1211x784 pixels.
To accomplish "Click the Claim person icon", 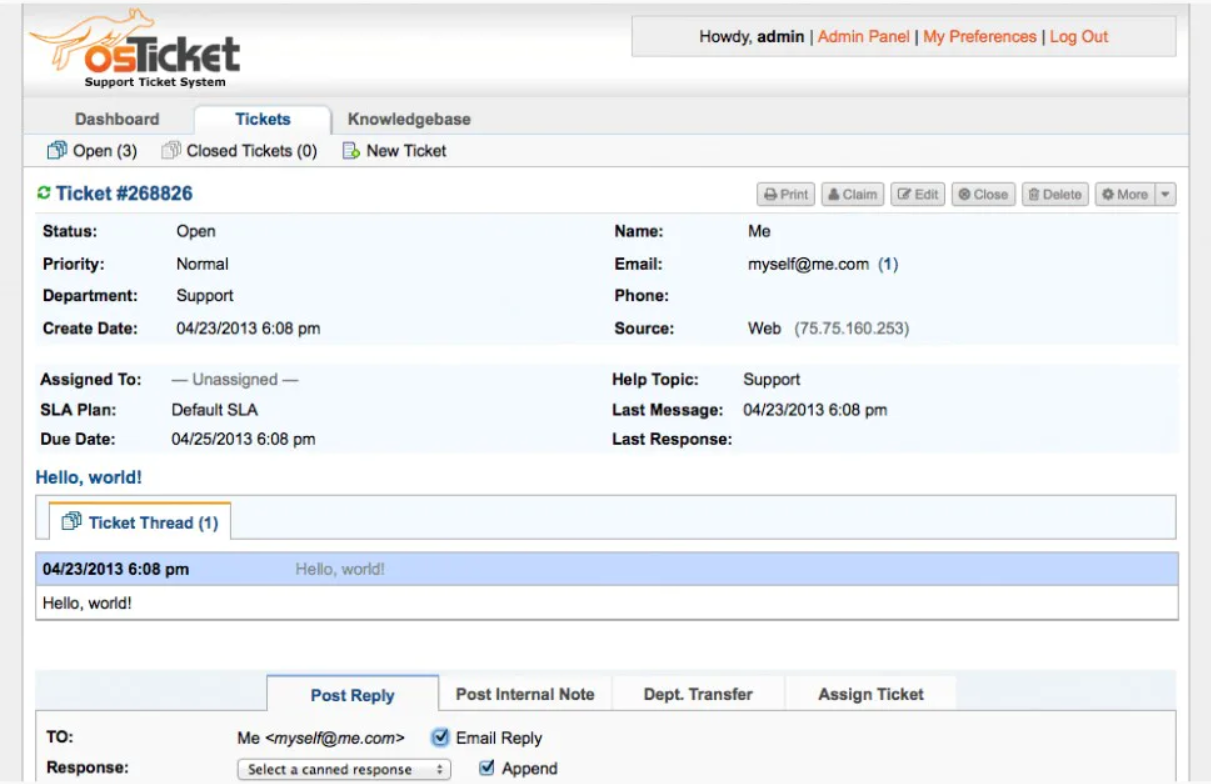I will (x=835, y=194).
